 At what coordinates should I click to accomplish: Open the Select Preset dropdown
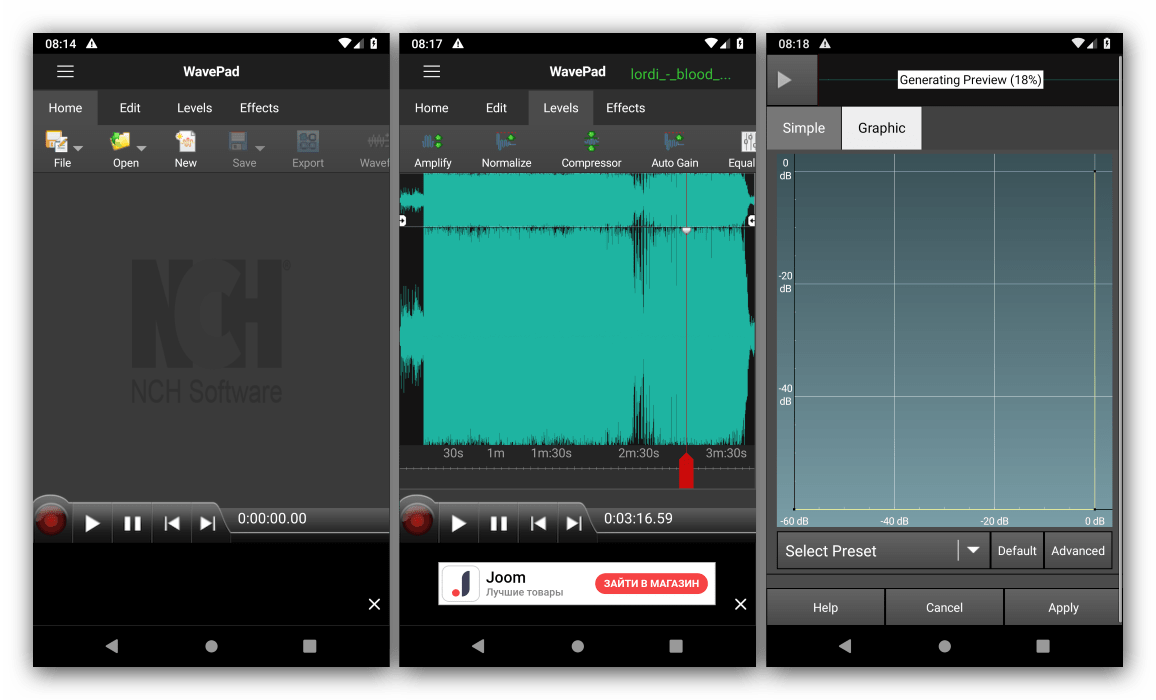click(883, 551)
